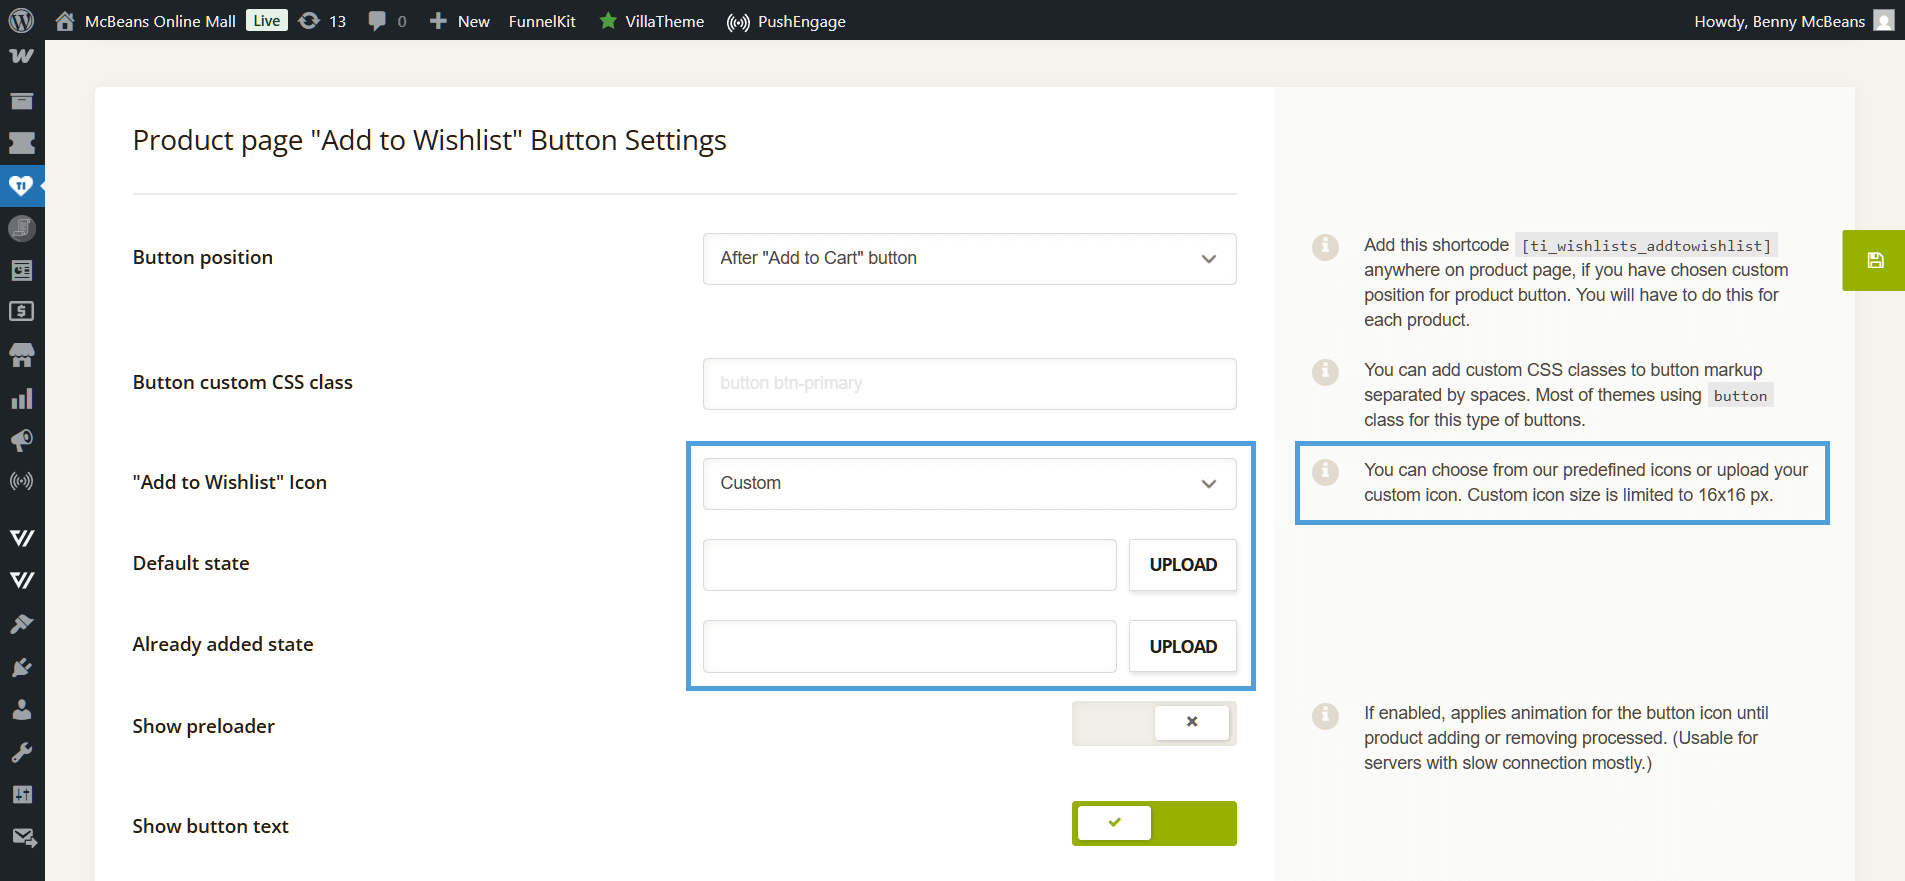Viewport: 1905px width, 881px height.
Task: Open the New content menu in admin bar
Action: coord(460,21)
